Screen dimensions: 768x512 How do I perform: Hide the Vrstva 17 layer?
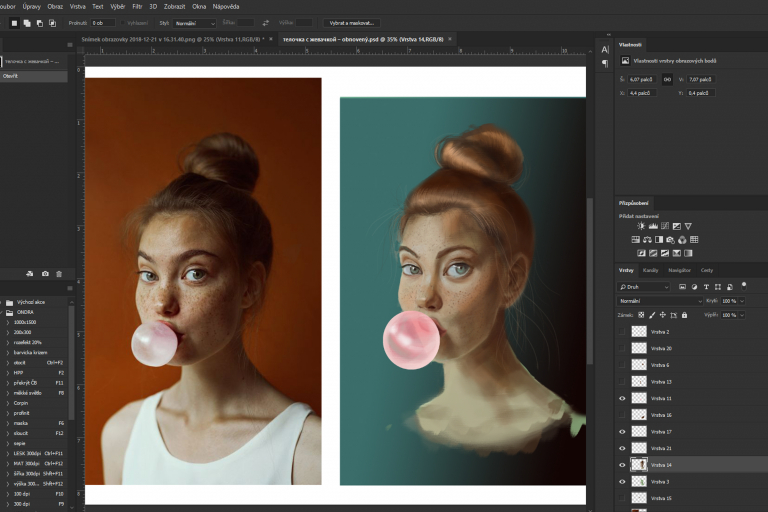[622, 432]
